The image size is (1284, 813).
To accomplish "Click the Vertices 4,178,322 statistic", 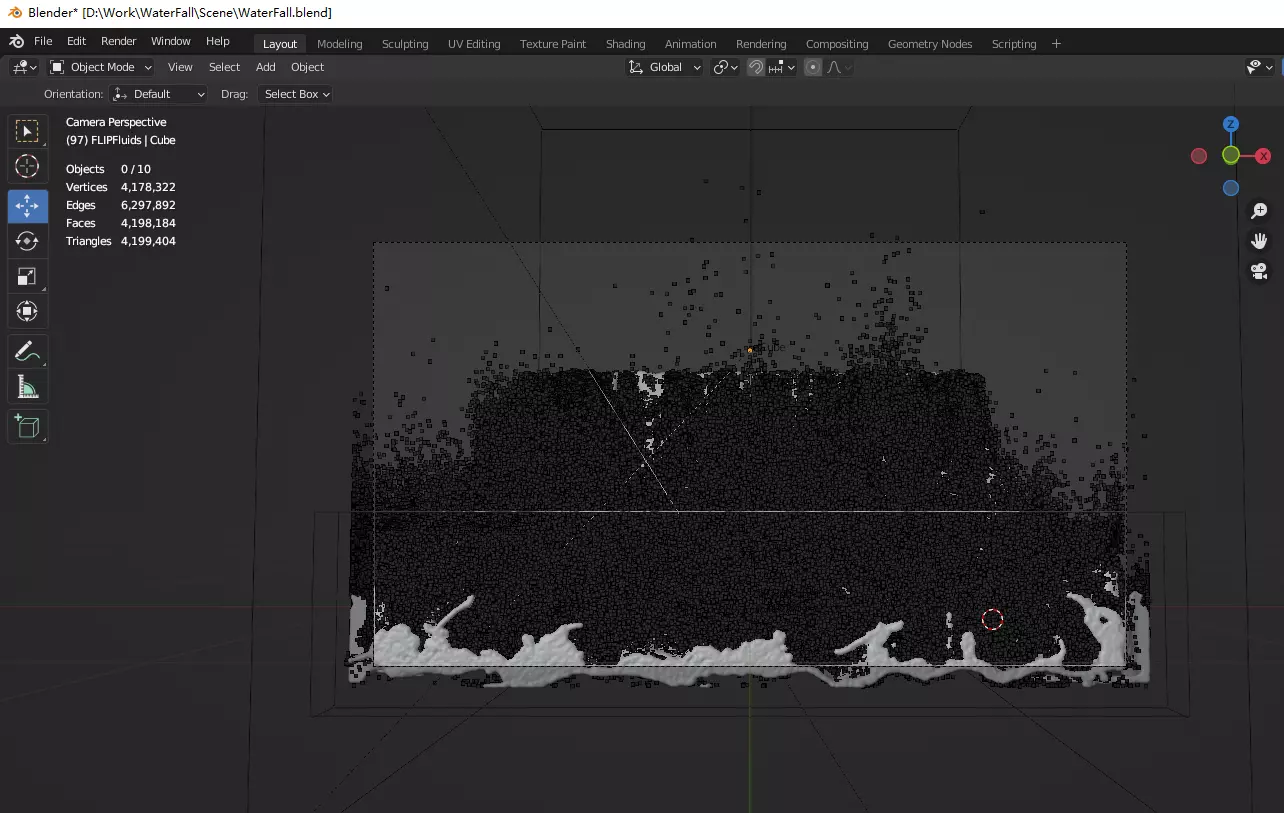I will 121,187.
